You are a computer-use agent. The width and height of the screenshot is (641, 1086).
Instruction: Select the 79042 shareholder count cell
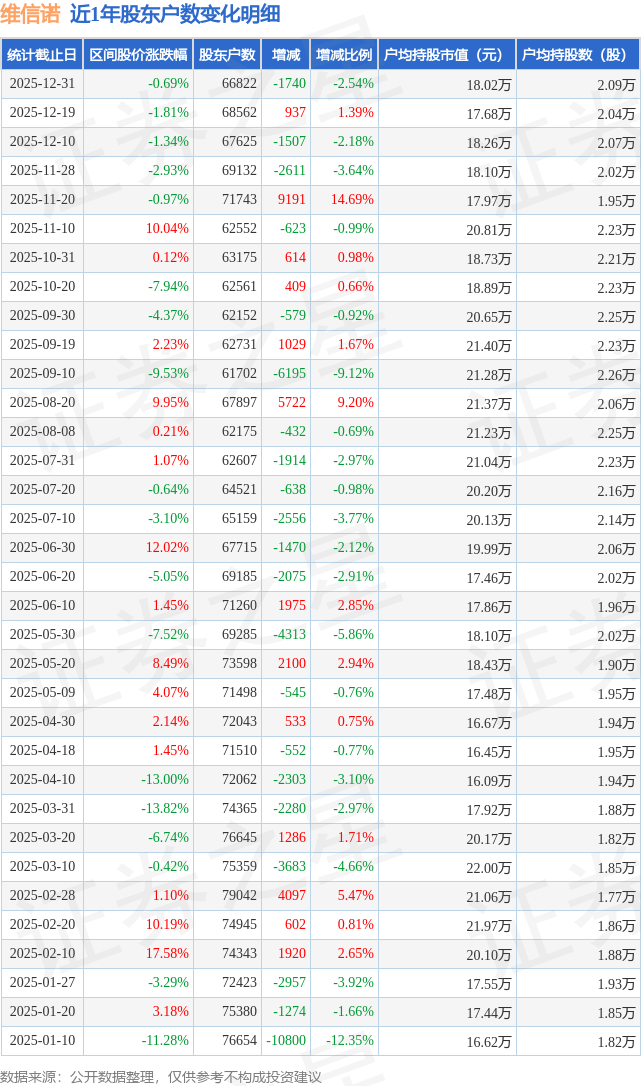coord(238,896)
